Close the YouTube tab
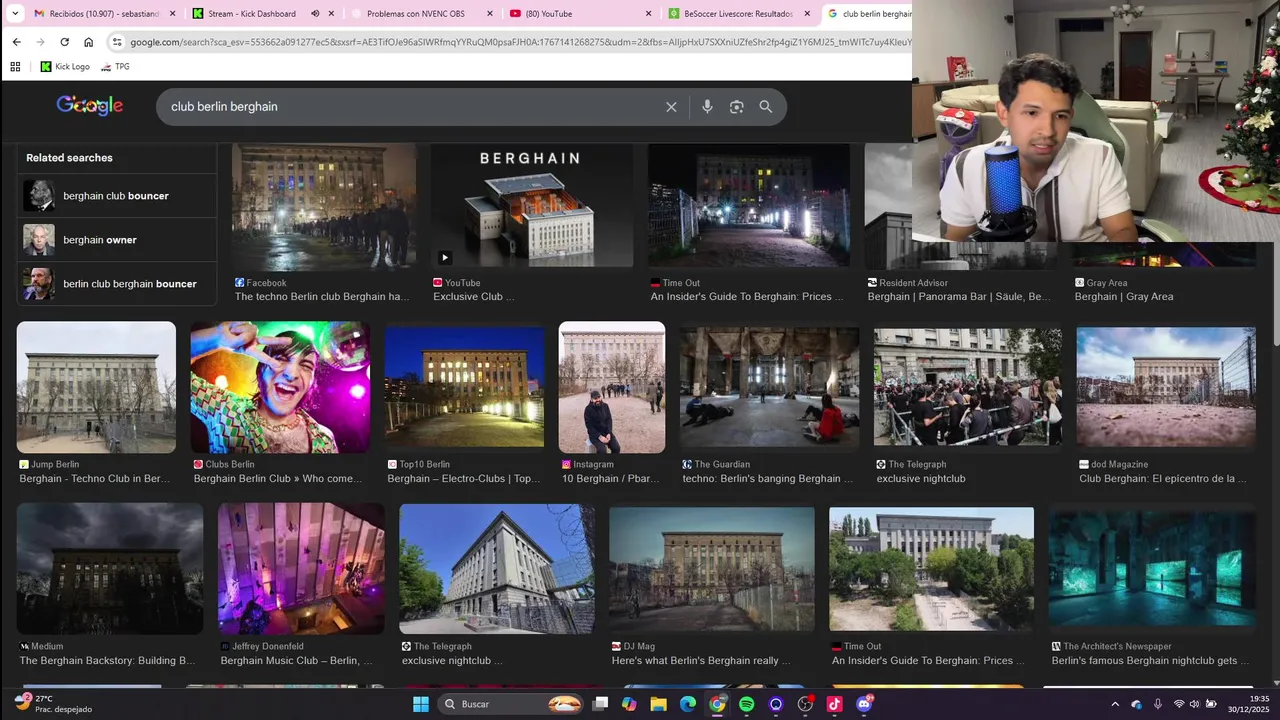Viewport: 1280px width, 720px height. (648, 14)
